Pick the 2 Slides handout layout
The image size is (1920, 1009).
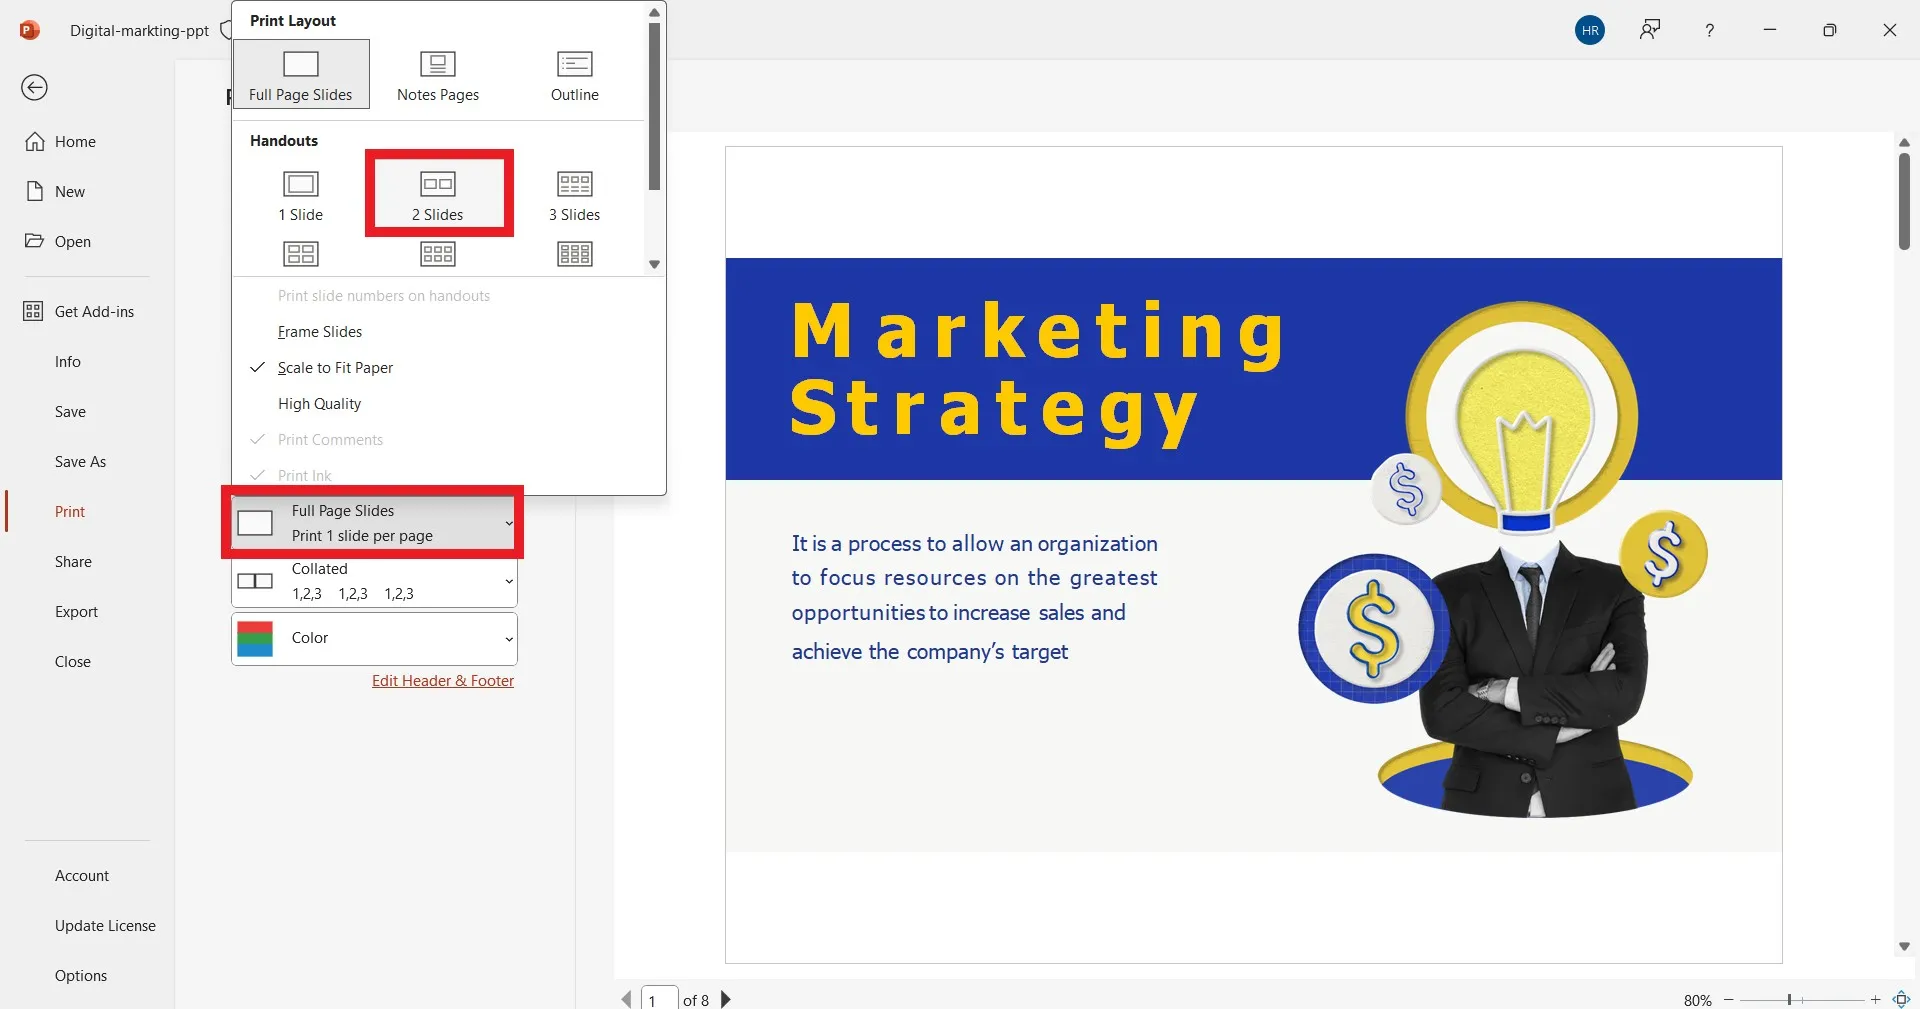click(x=438, y=193)
